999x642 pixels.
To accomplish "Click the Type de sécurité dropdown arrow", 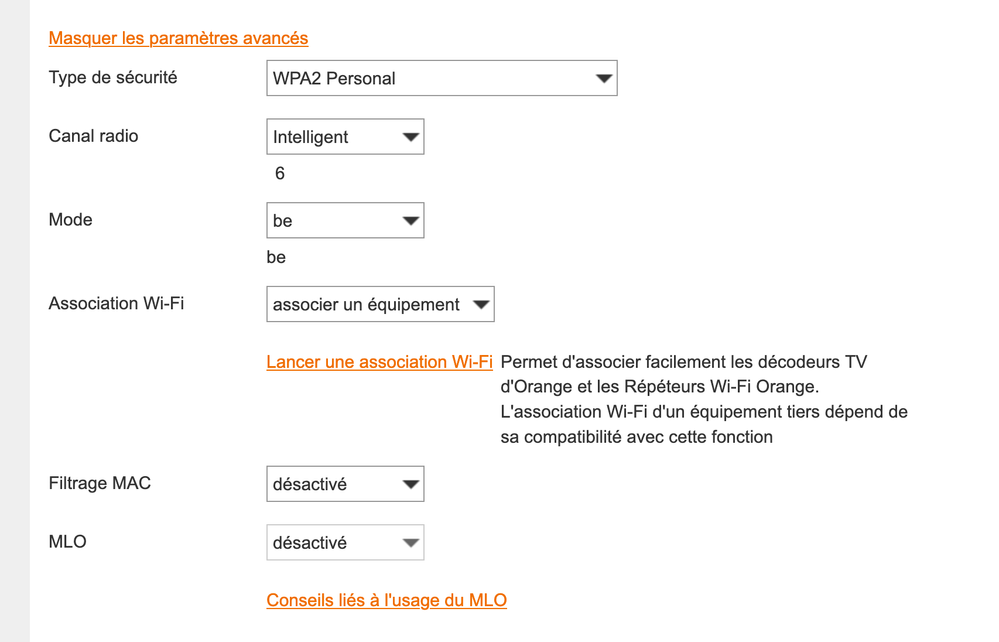I will click(603, 79).
